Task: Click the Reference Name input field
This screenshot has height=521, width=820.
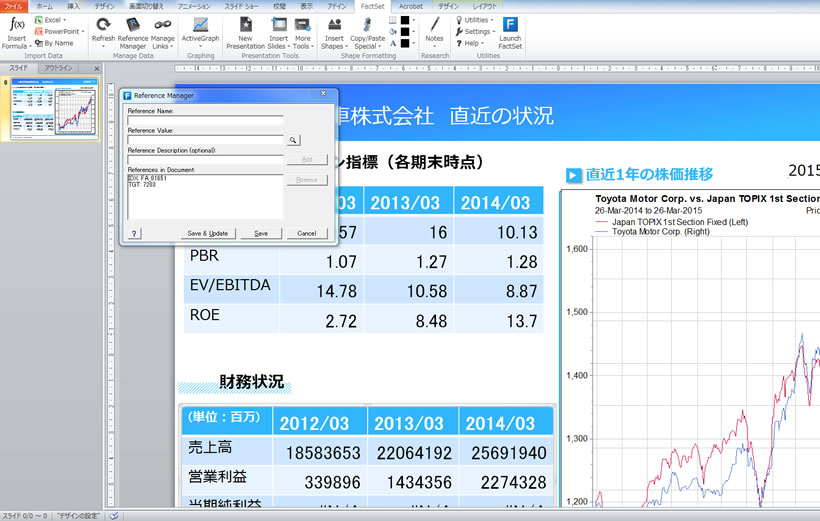Action: [x=205, y=120]
